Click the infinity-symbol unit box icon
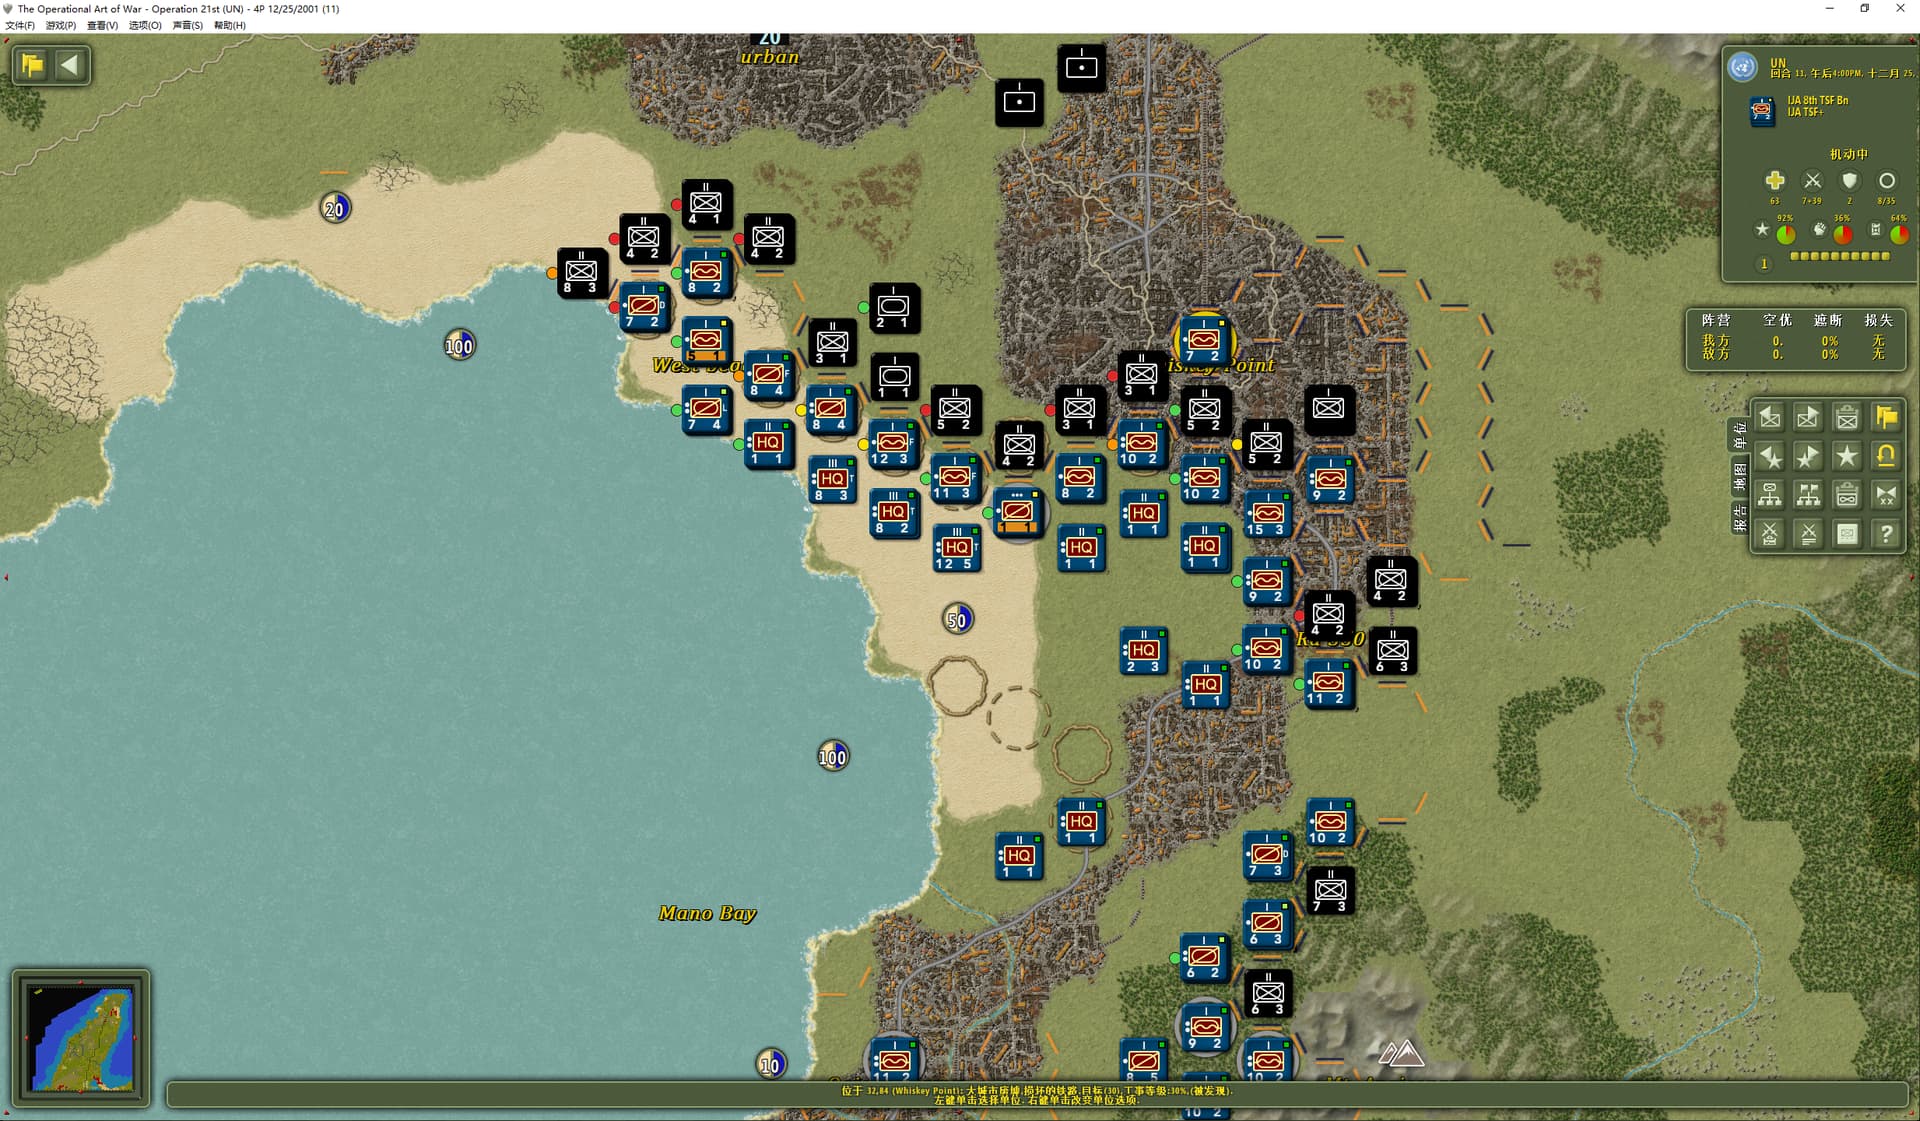The image size is (1920, 1121). (x=1847, y=495)
